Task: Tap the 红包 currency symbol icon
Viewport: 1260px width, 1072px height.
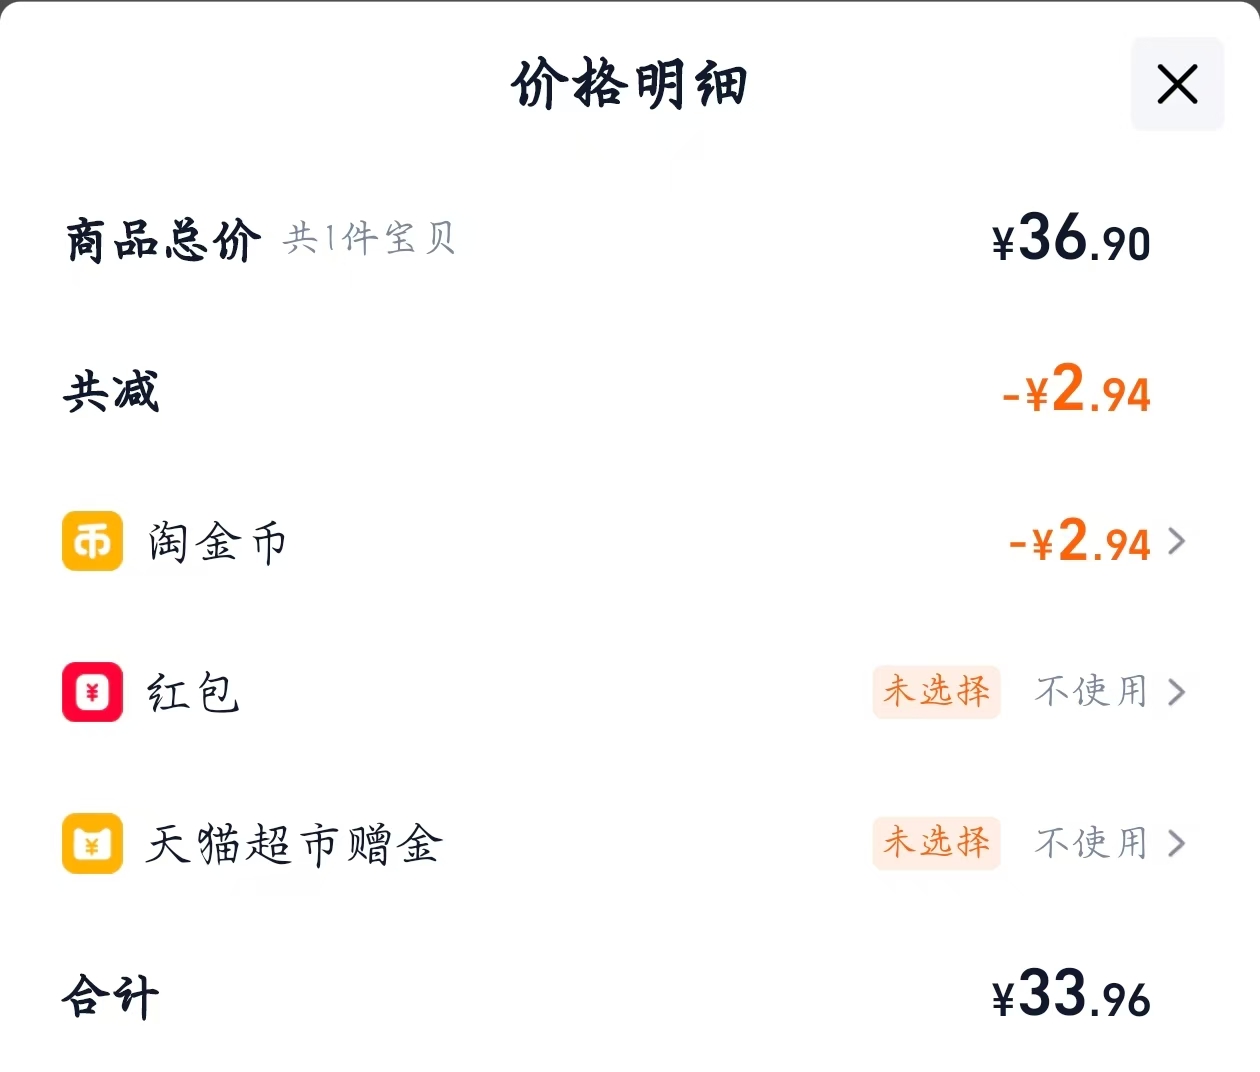Action: click(92, 692)
